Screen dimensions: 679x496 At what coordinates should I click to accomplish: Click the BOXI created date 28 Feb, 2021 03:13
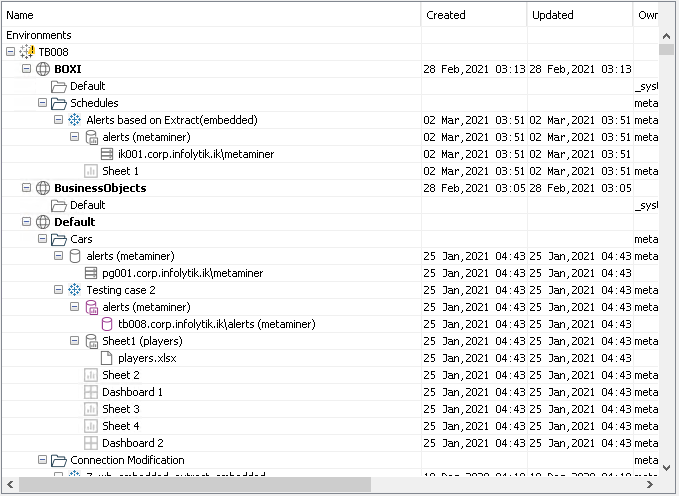pos(474,69)
